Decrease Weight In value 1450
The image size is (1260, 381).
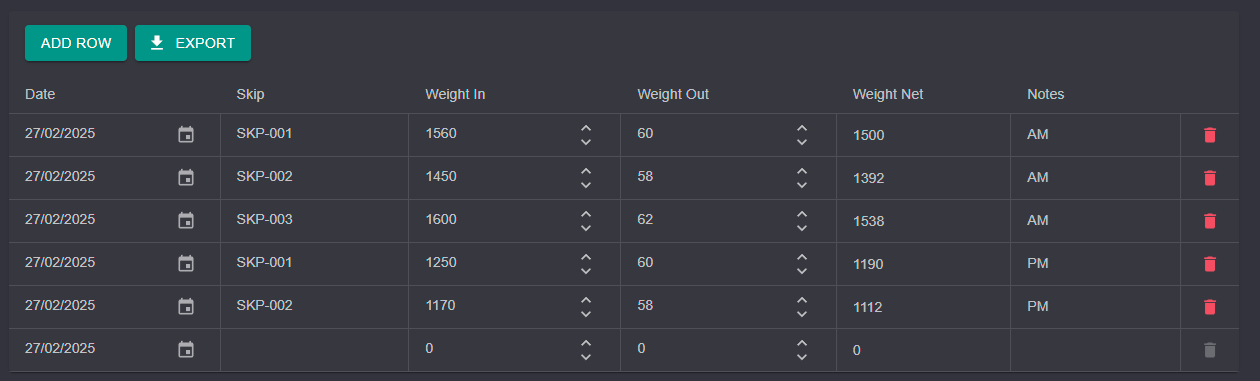586,185
